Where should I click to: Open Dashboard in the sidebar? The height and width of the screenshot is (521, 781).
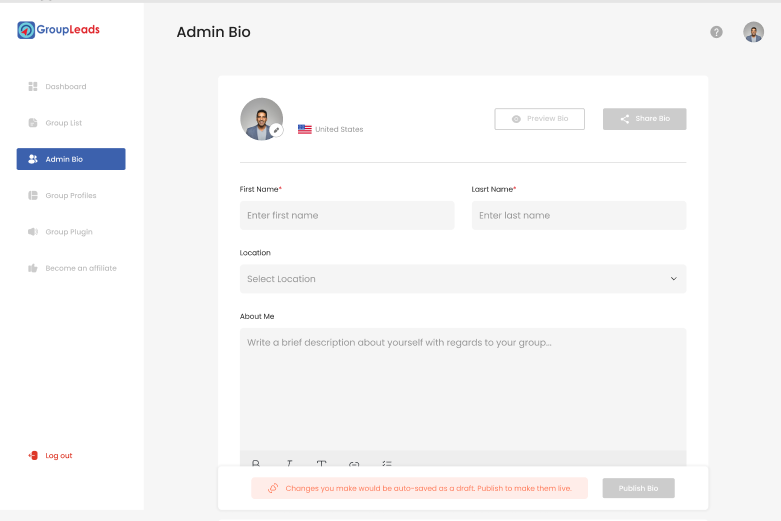(x=65, y=87)
